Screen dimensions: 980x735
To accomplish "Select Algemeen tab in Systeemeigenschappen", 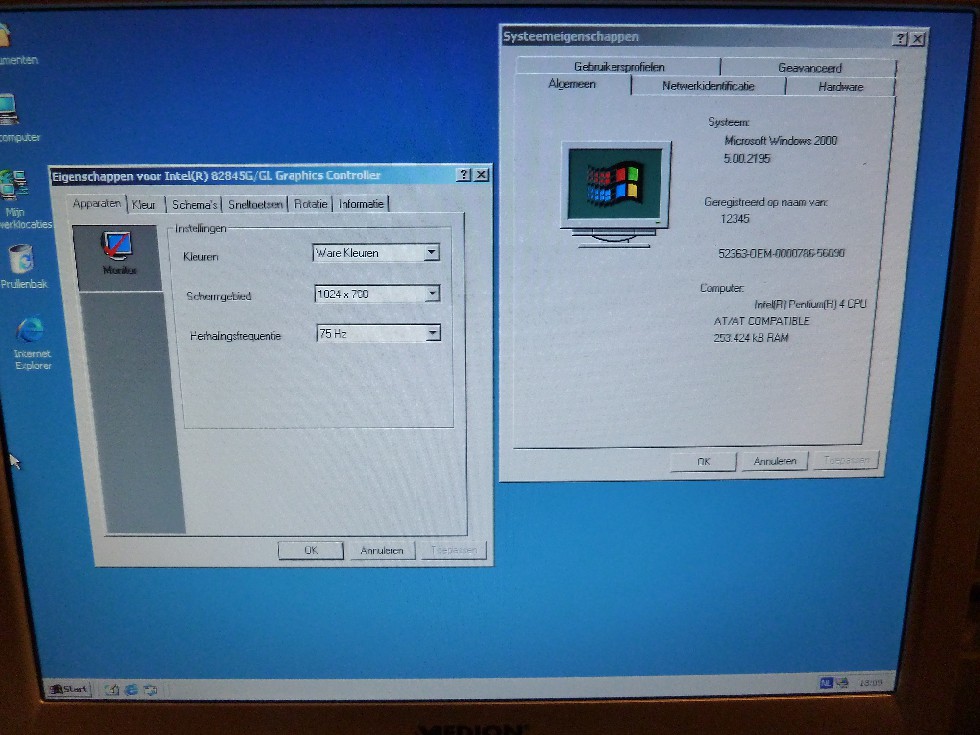I will coord(572,84).
